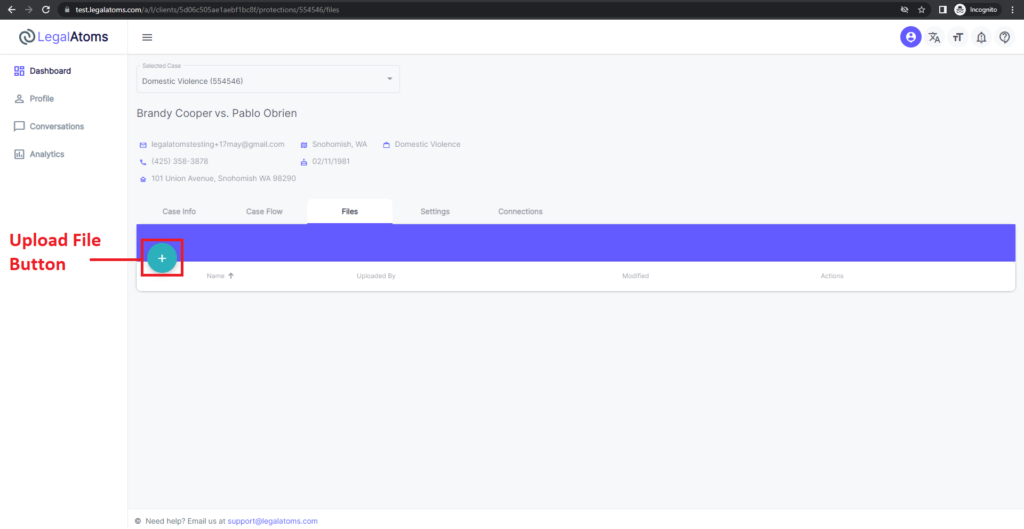Switch to the Case Info tab
Screen dimensions: 1024x529
(179, 212)
